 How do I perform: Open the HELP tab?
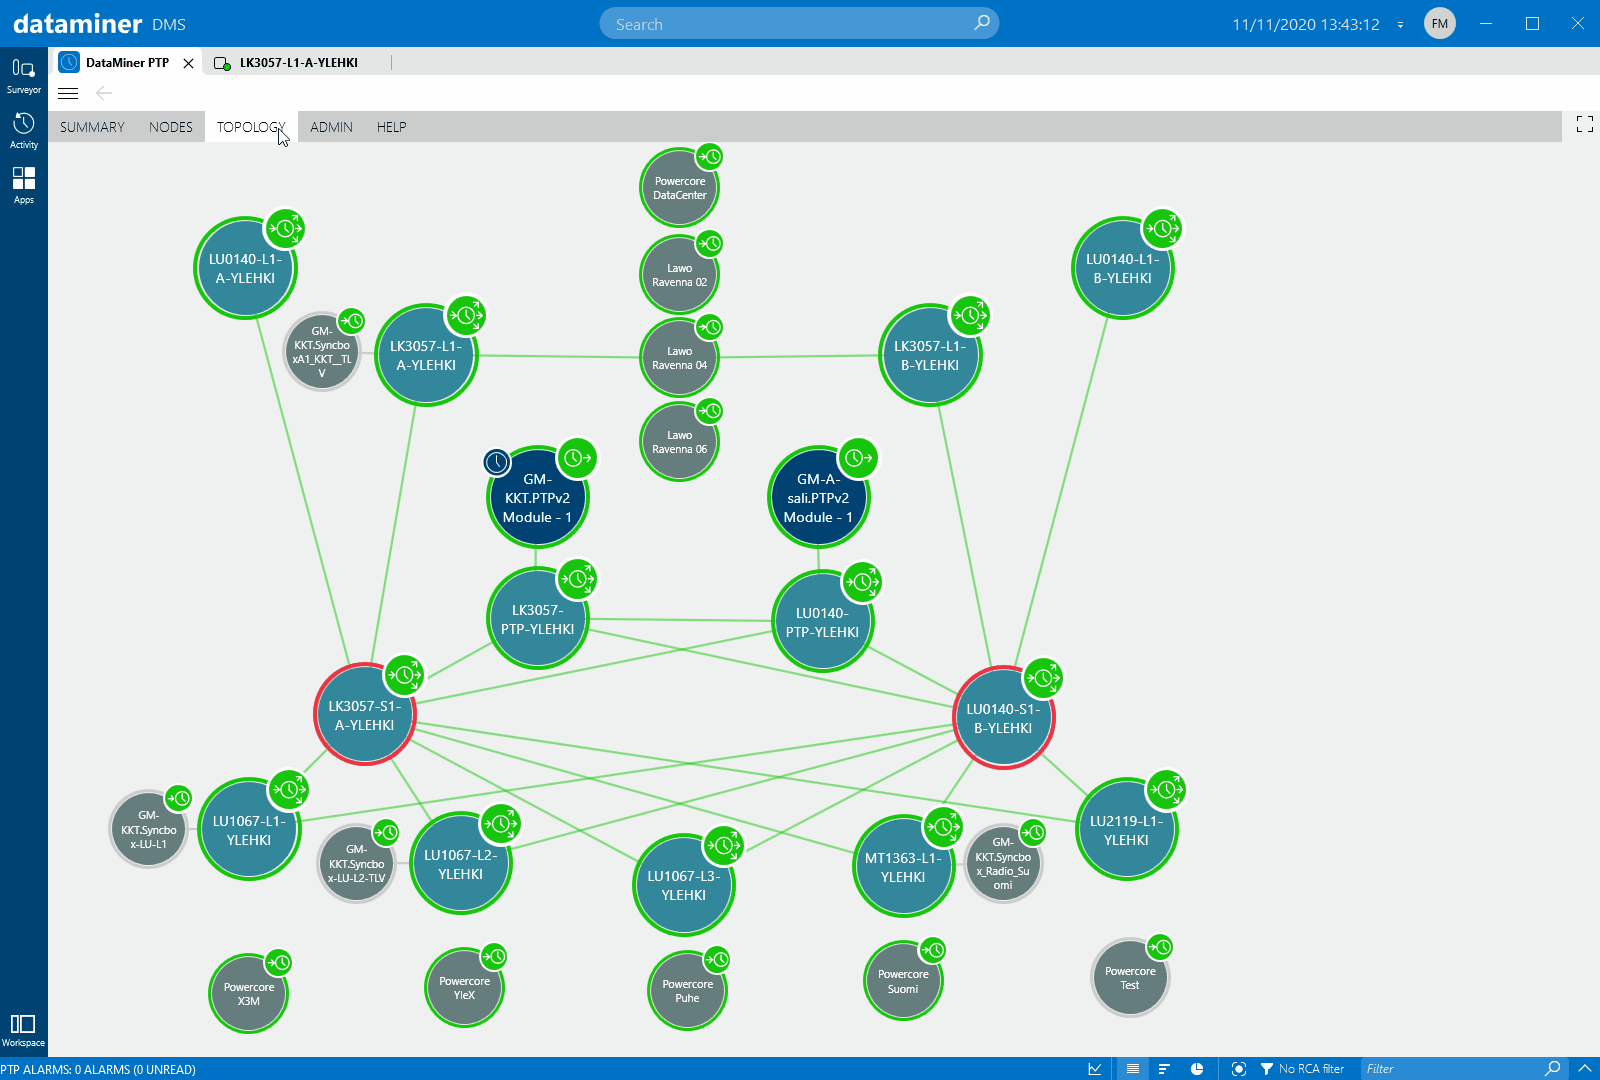391,127
